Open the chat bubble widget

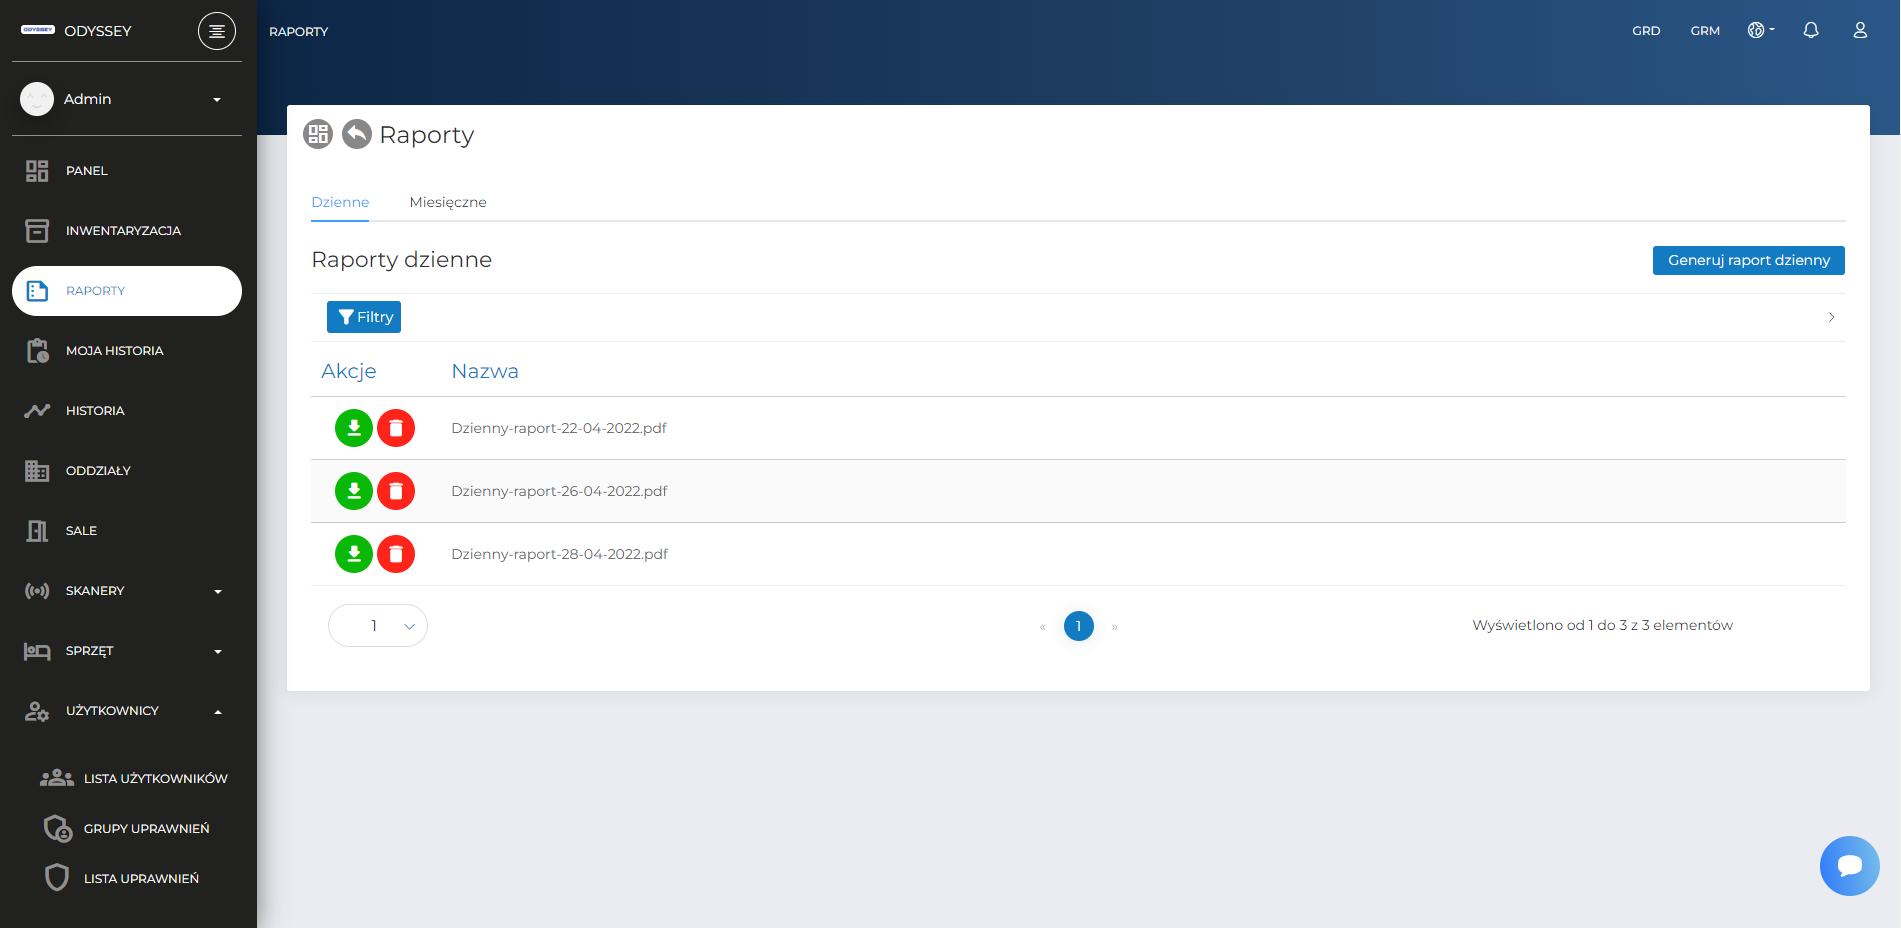pos(1850,866)
